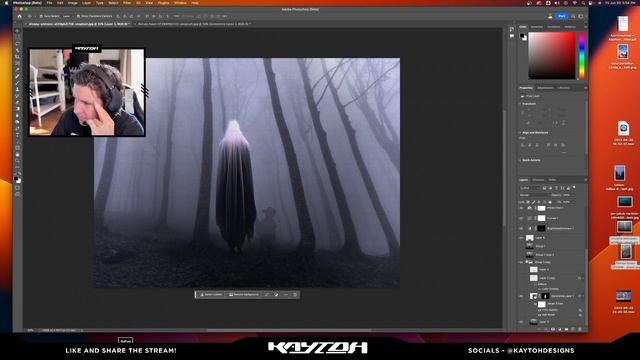Click the Home icon in options bar
This screenshot has width=640, height=360.
19,16
